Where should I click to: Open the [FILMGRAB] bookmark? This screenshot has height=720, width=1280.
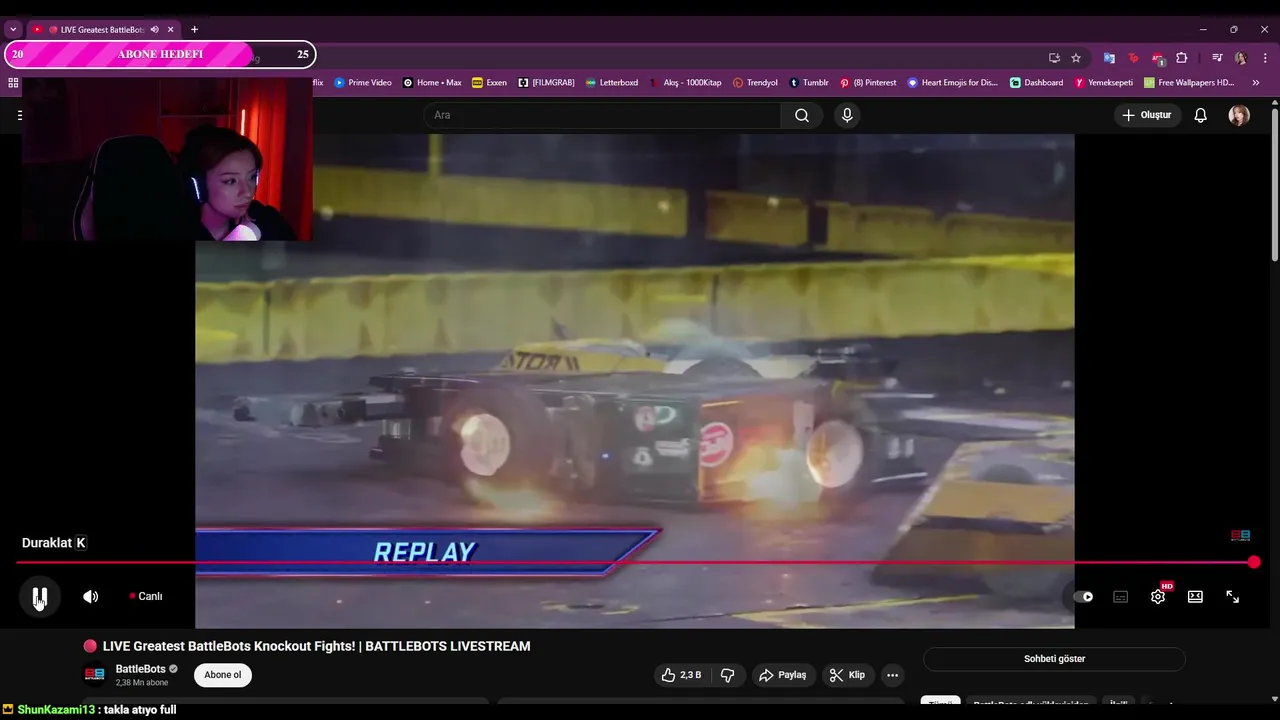click(x=546, y=83)
